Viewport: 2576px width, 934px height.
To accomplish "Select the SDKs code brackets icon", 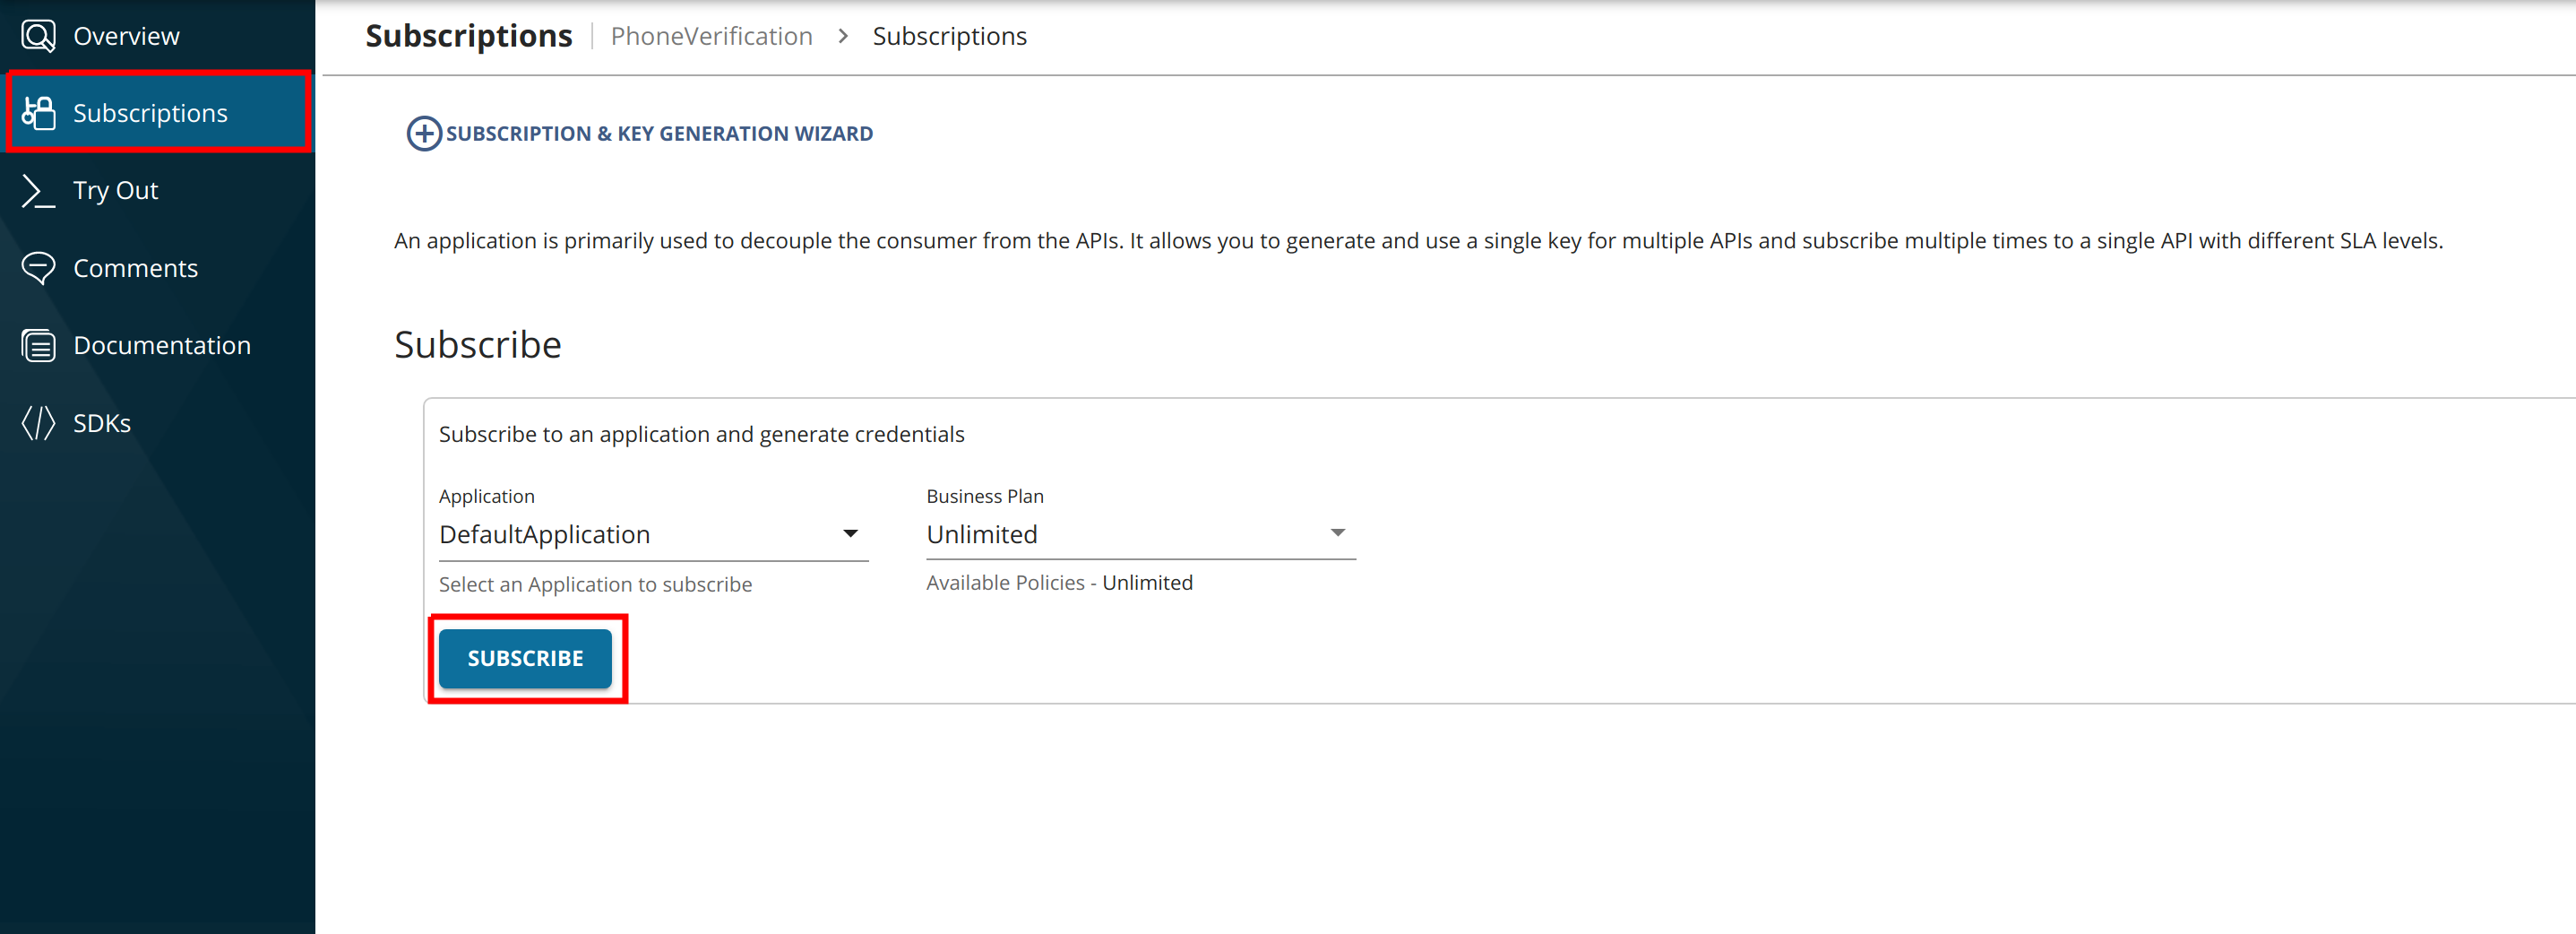I will (x=38, y=422).
